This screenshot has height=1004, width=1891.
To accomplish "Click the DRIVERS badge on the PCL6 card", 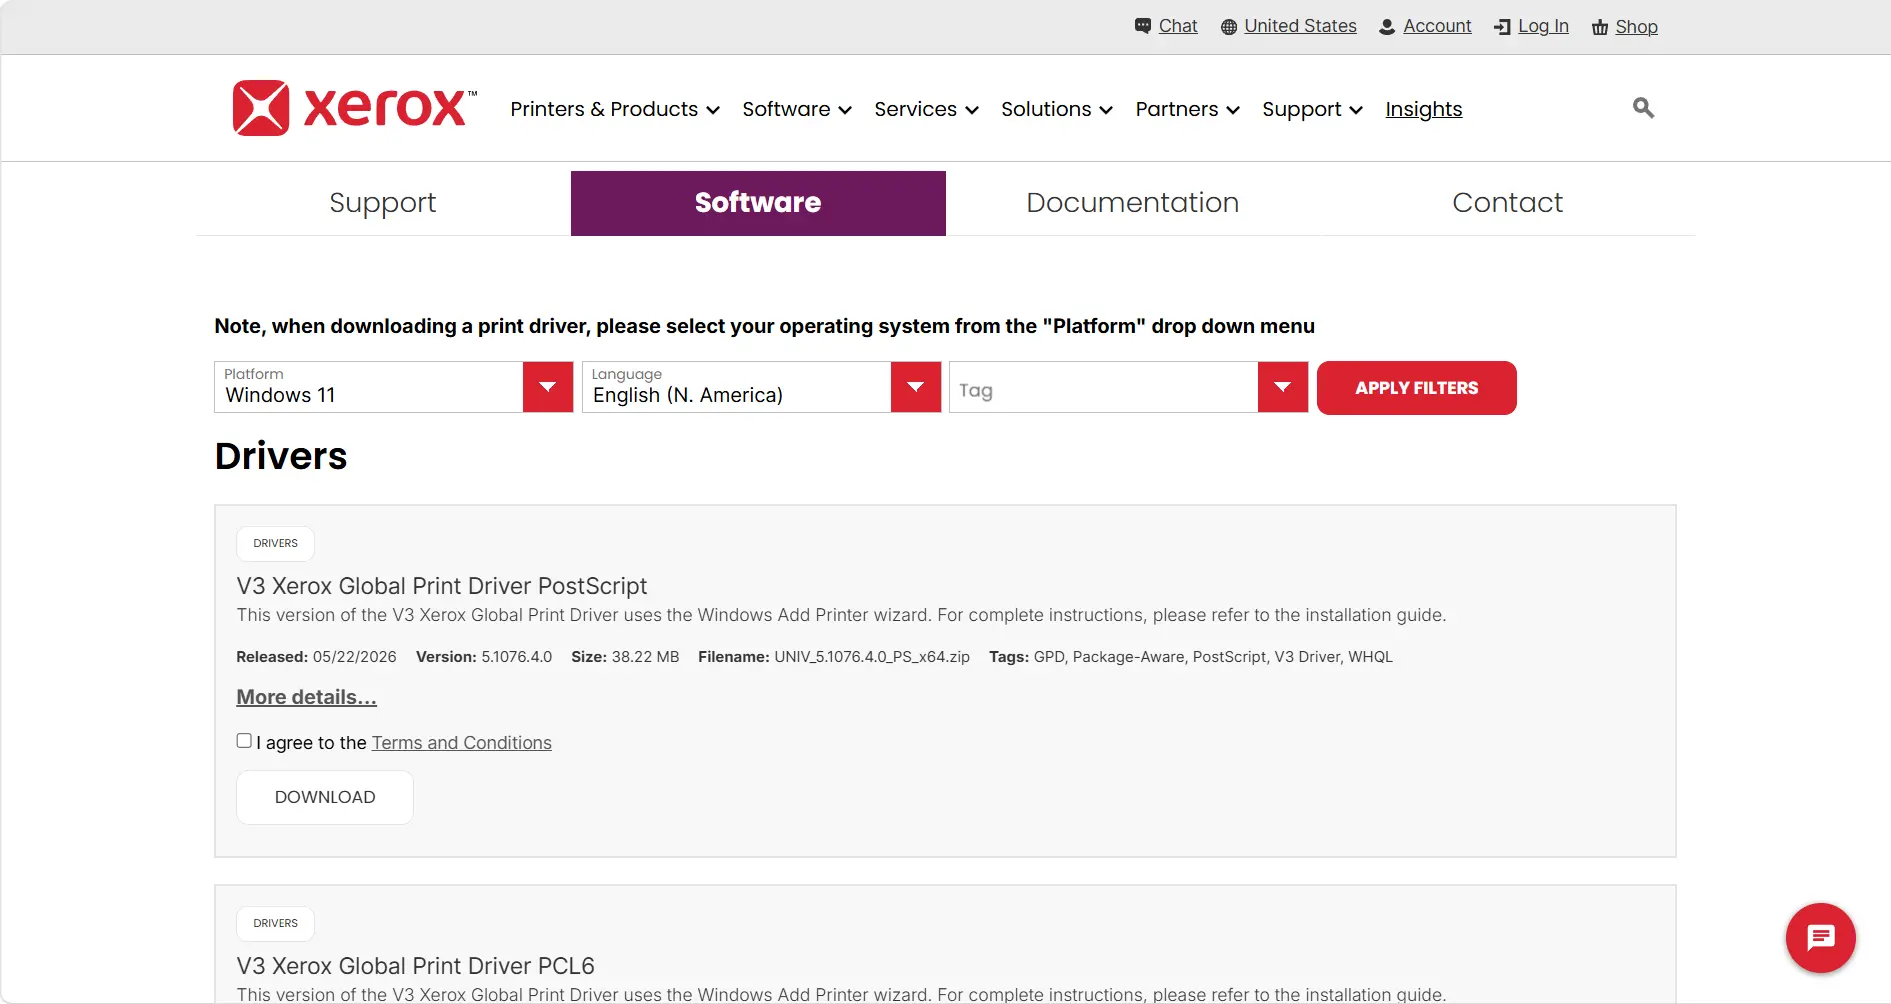I will coord(275,924).
